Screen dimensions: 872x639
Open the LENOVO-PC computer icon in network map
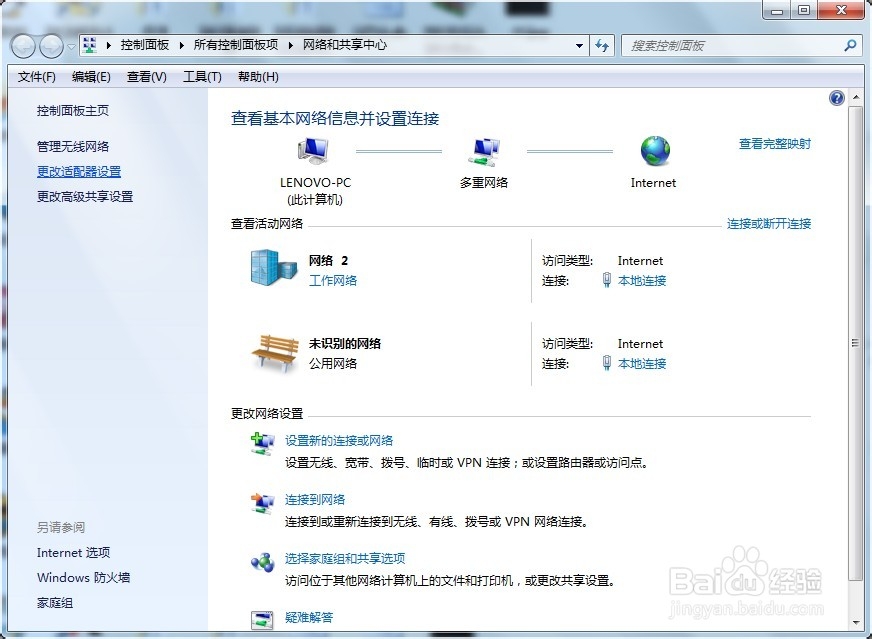coord(311,150)
